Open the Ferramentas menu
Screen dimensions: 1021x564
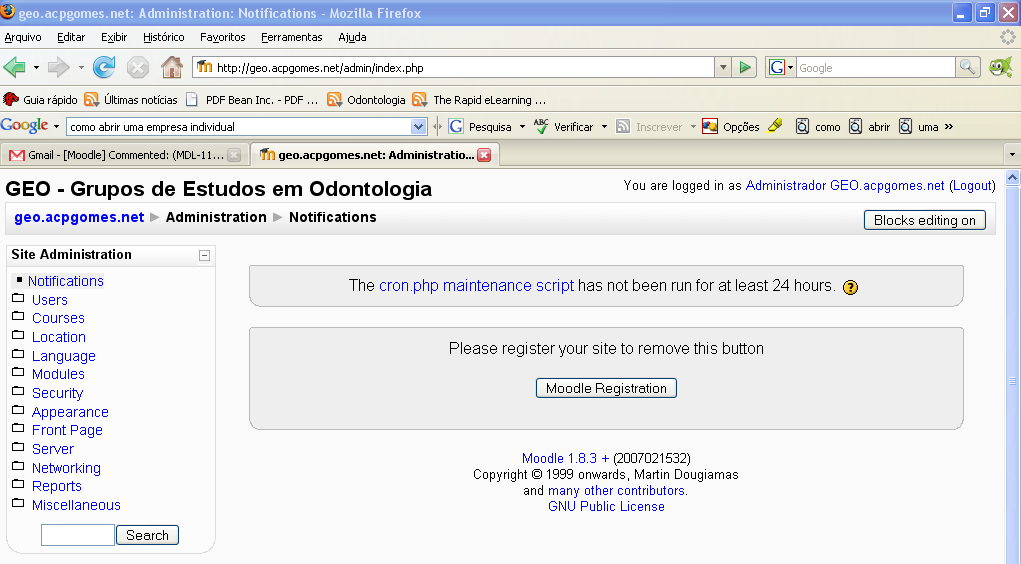tap(292, 37)
